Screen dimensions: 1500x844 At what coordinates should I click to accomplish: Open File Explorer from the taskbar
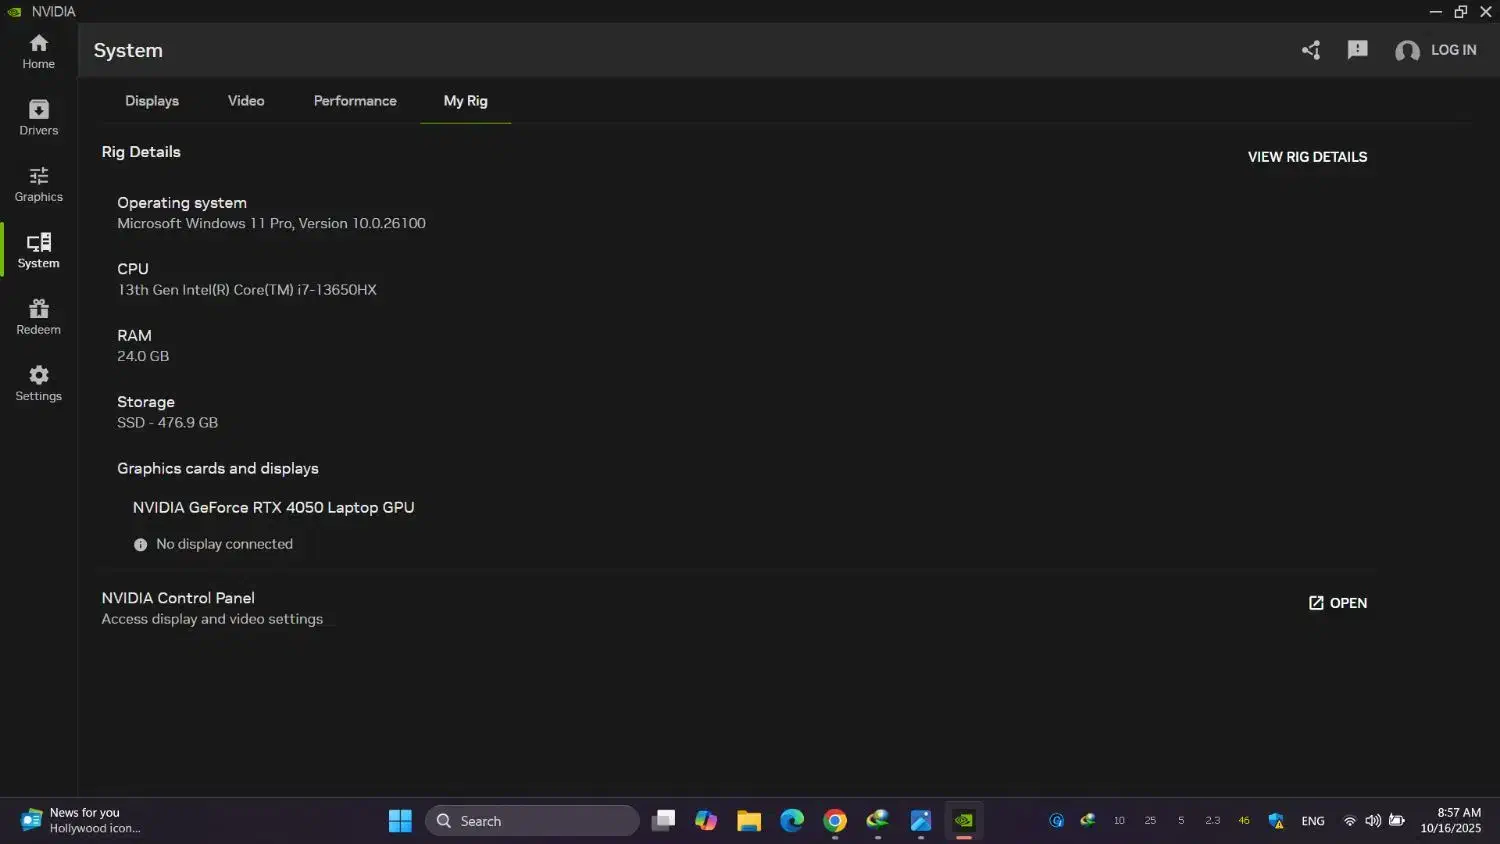point(749,821)
